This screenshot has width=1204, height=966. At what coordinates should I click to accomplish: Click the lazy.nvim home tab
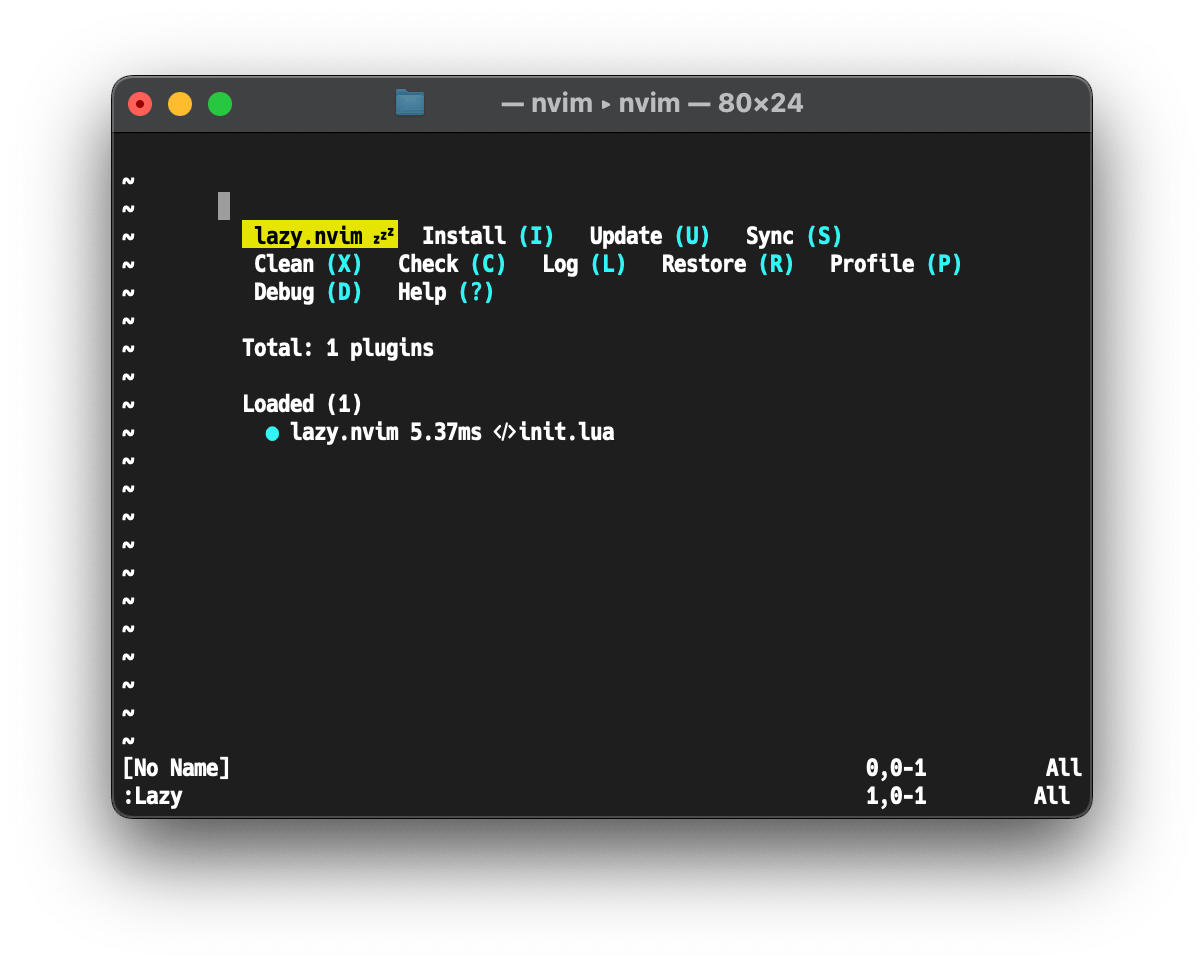(320, 236)
